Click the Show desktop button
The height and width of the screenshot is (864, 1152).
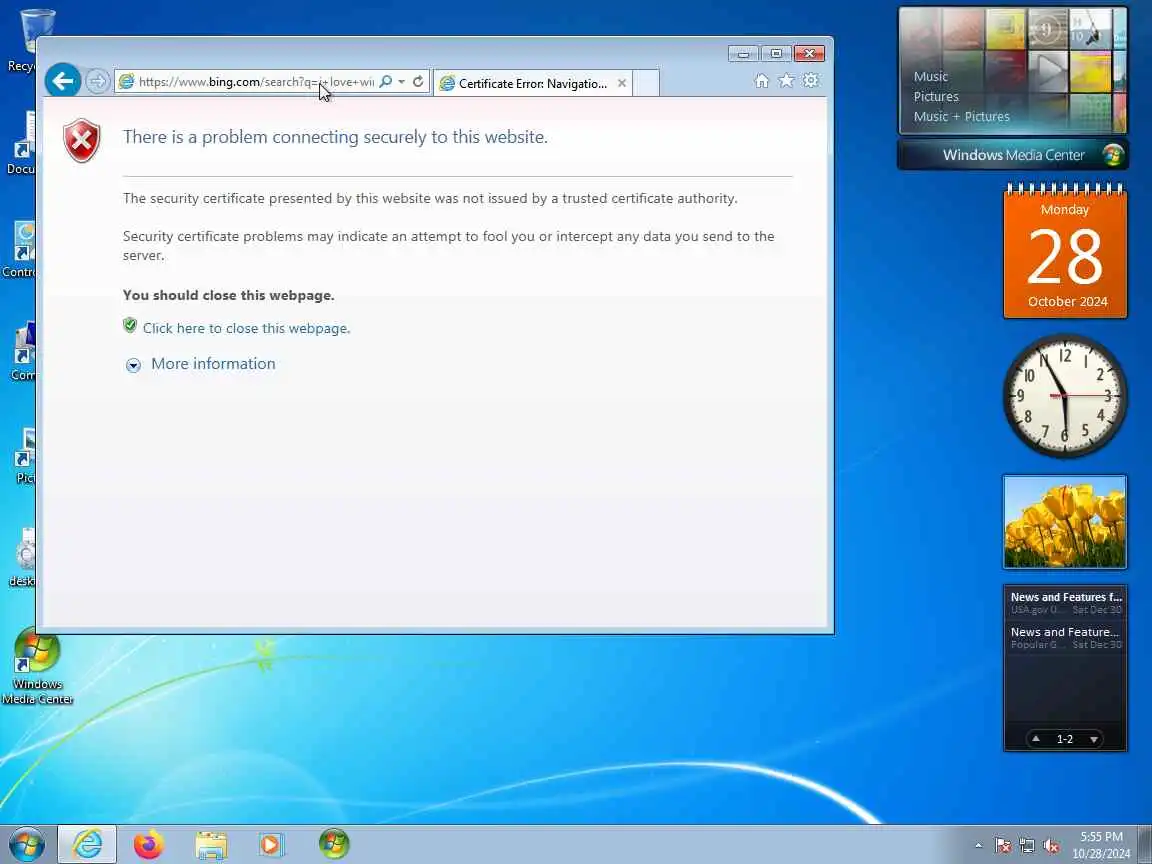pyautogui.click(x=1145, y=845)
